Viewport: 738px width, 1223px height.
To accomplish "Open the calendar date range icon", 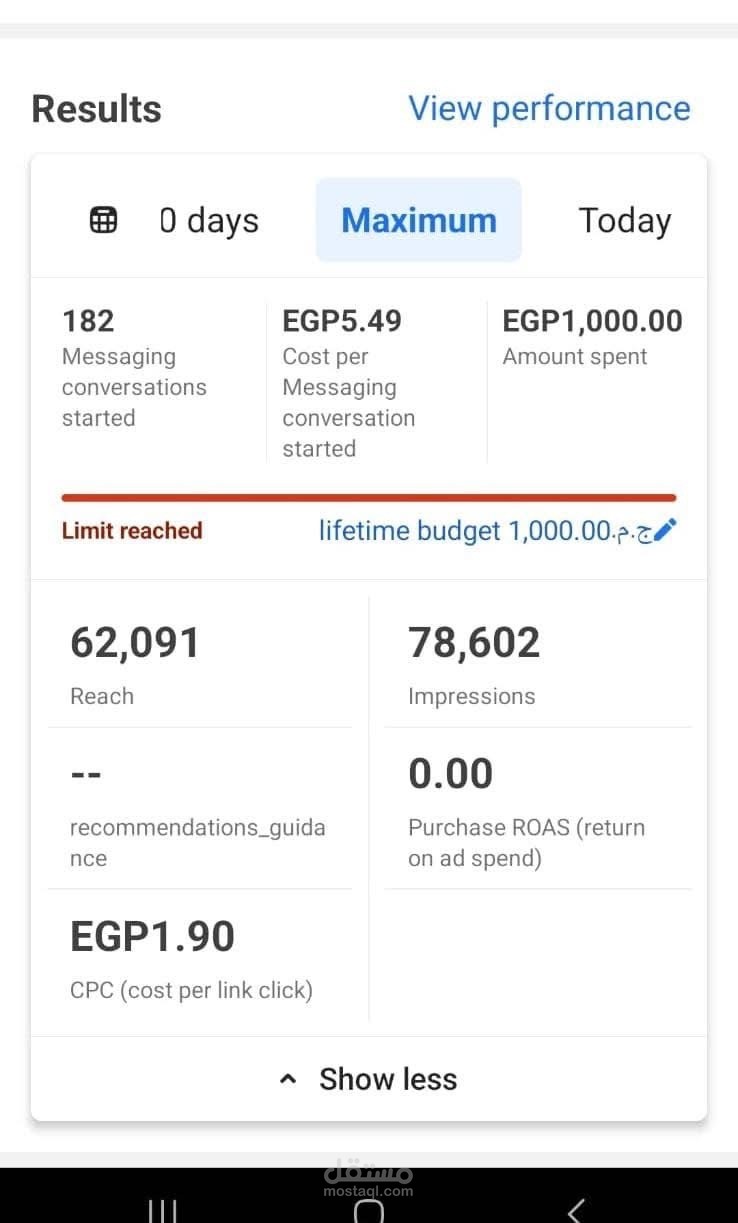I will (104, 220).
